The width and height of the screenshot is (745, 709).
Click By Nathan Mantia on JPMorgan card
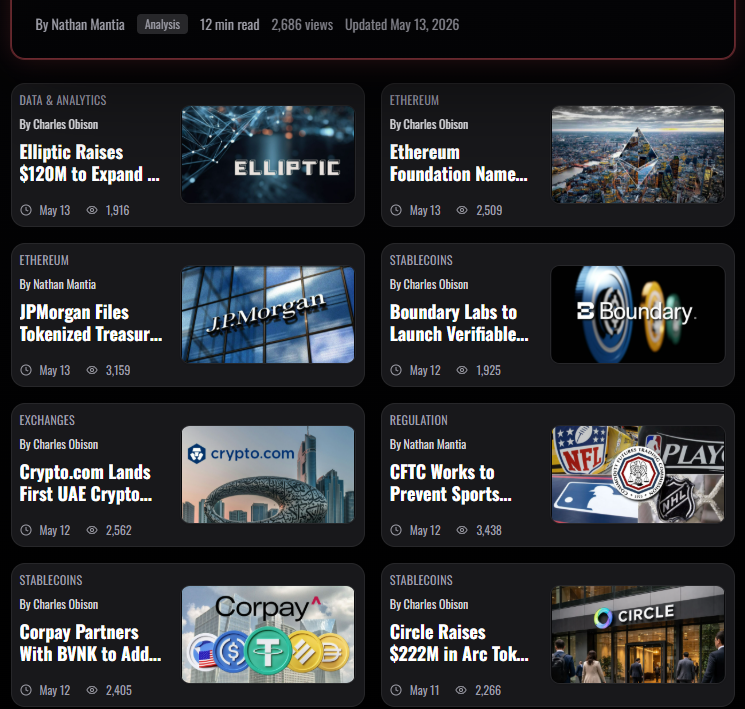click(57, 284)
